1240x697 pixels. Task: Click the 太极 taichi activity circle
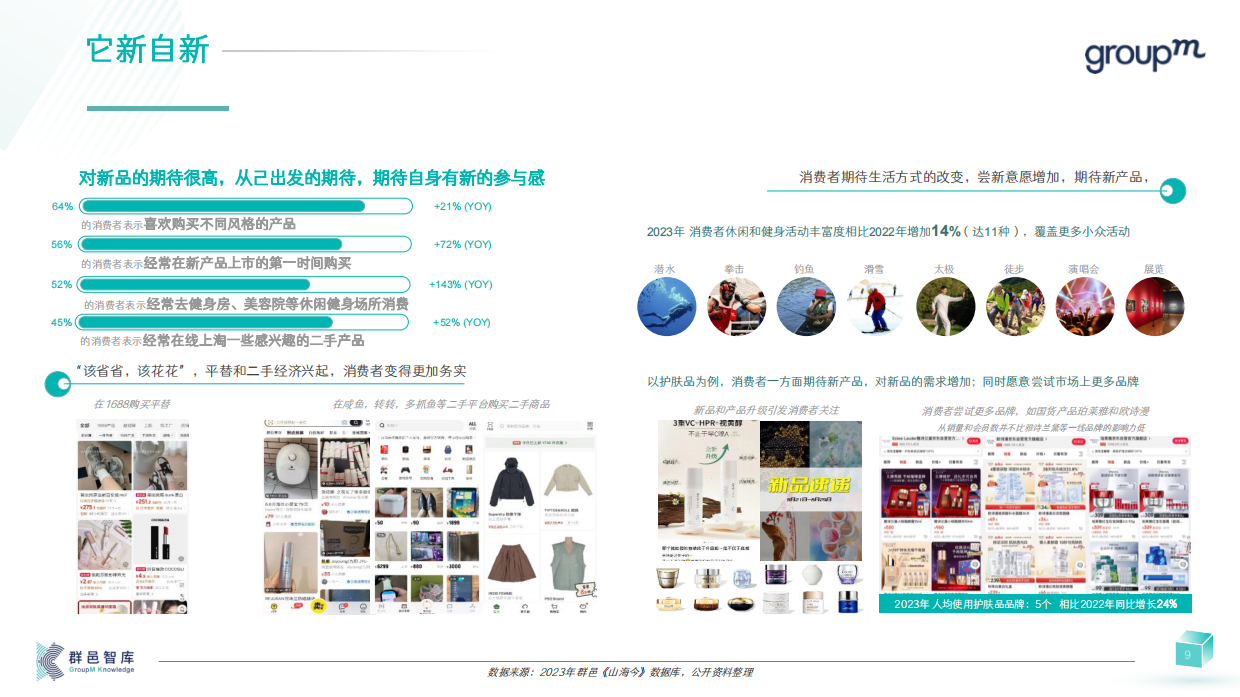(946, 306)
